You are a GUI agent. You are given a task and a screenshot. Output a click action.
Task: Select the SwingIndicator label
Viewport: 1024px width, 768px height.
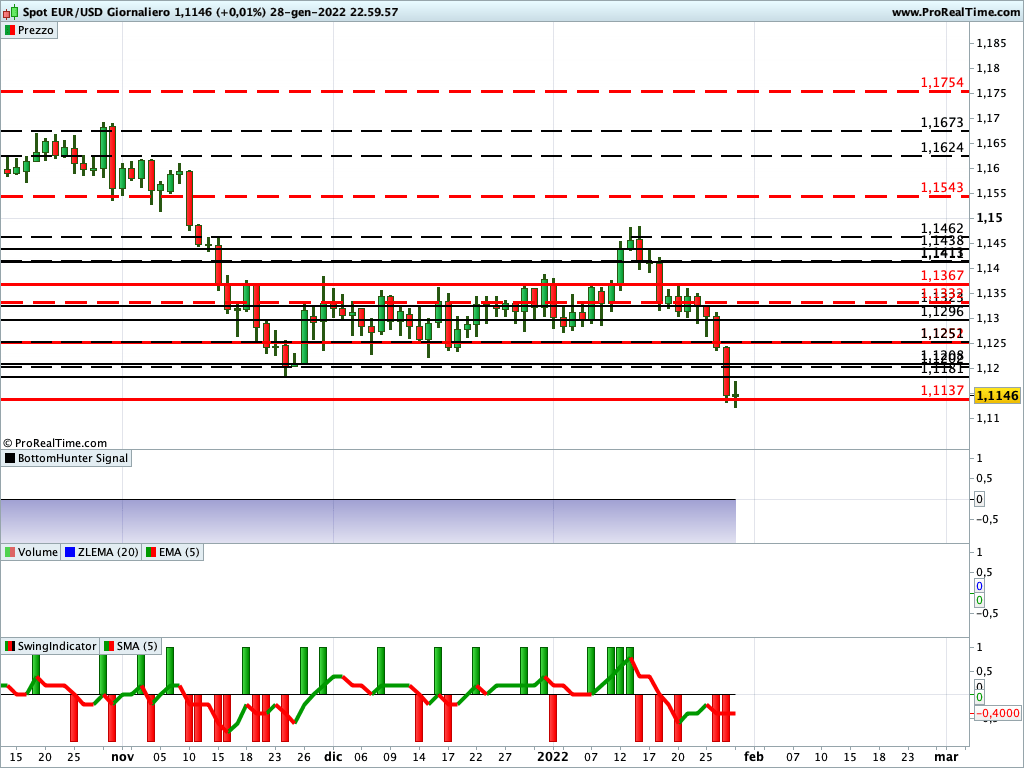pos(56,646)
